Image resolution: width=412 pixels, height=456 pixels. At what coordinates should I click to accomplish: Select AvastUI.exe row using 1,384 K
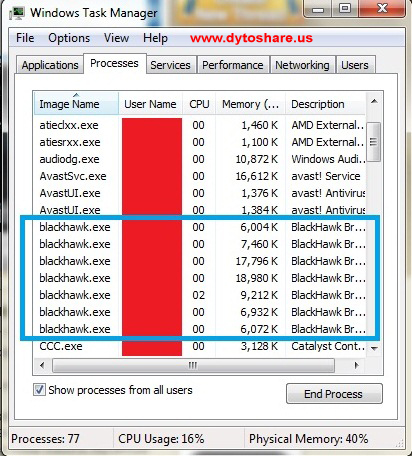(x=200, y=210)
